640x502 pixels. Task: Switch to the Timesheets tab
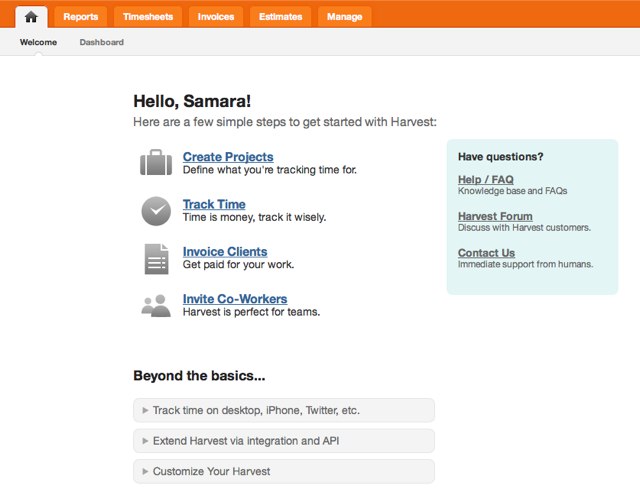148,17
